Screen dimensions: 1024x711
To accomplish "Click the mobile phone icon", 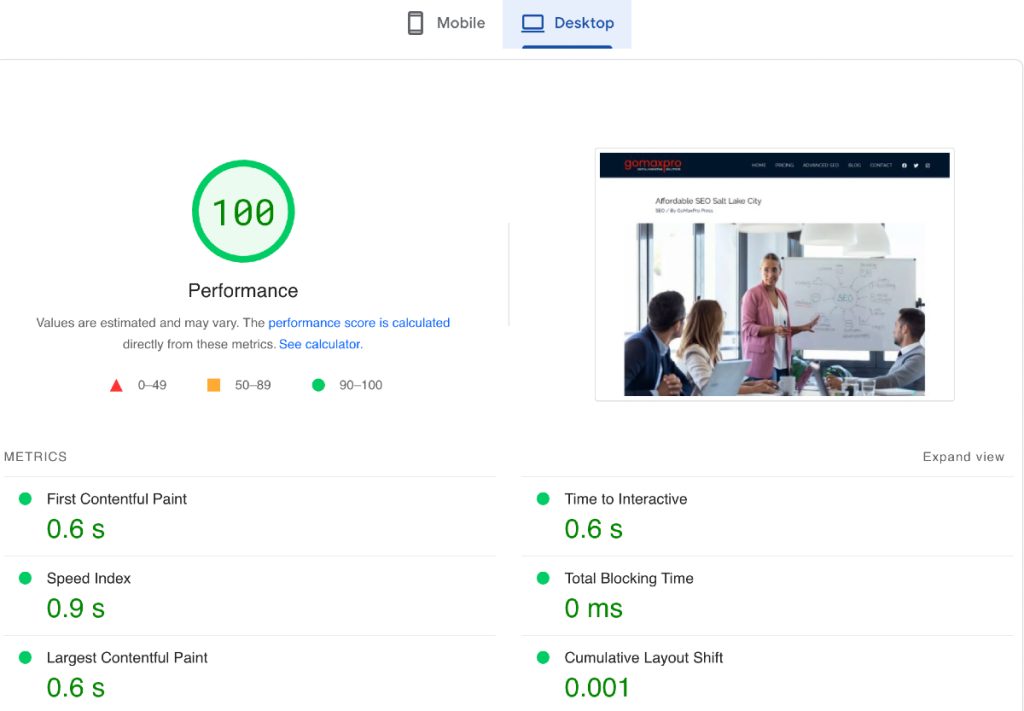I will point(415,23).
